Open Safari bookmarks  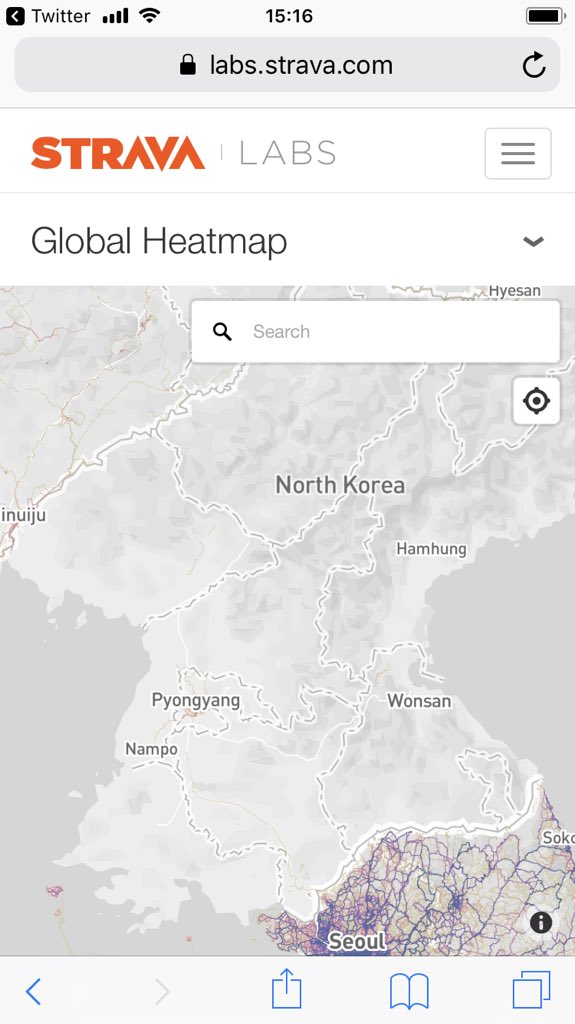[409, 991]
